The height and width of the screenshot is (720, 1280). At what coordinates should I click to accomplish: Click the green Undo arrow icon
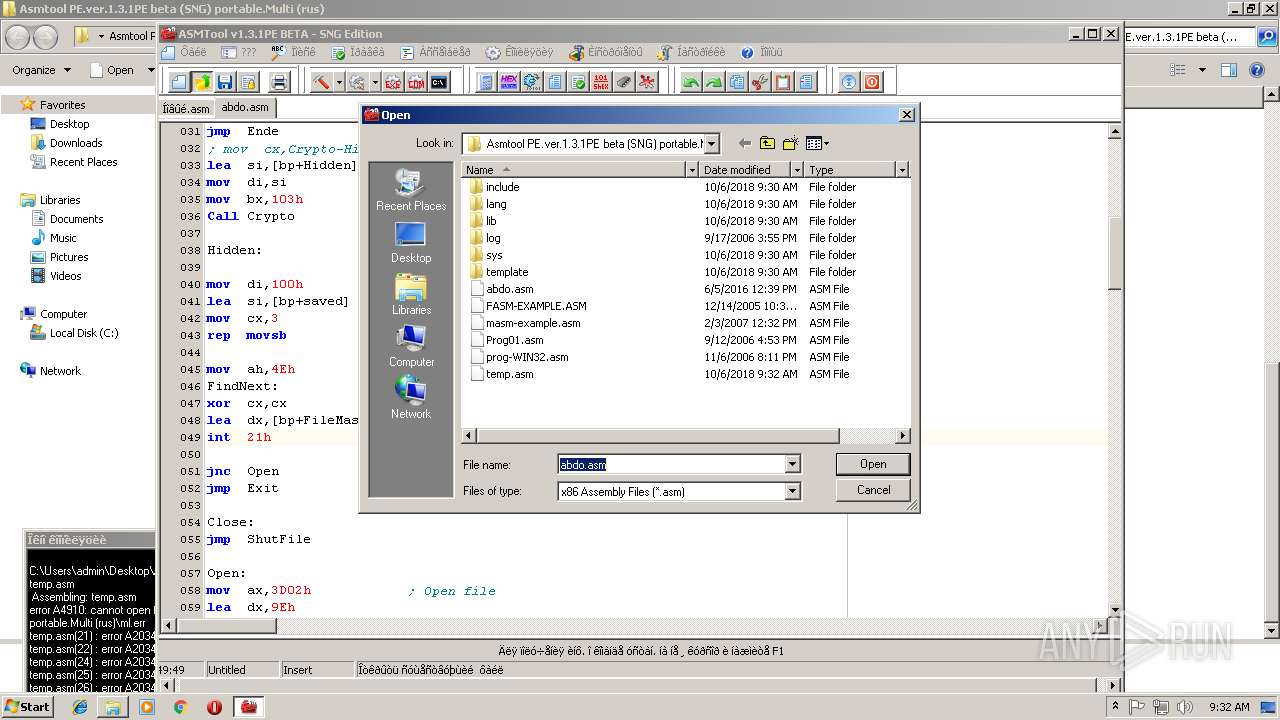point(690,82)
